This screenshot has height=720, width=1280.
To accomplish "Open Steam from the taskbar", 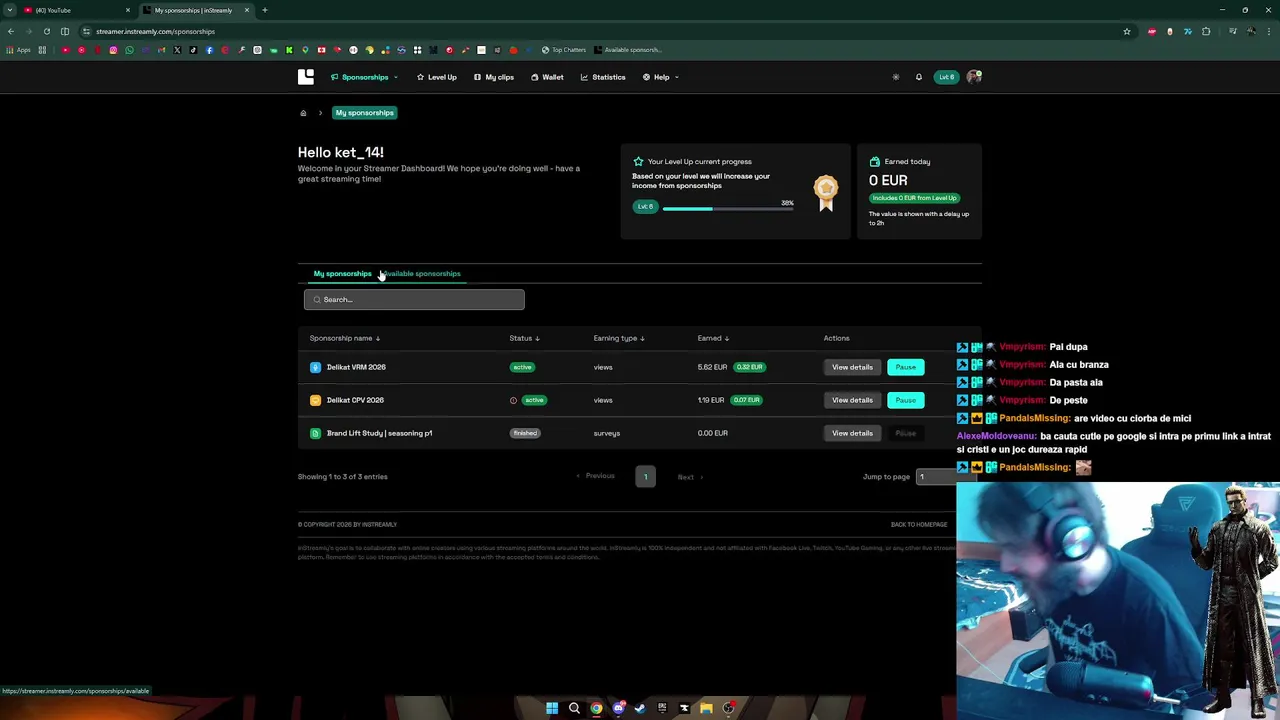I will tap(640, 708).
